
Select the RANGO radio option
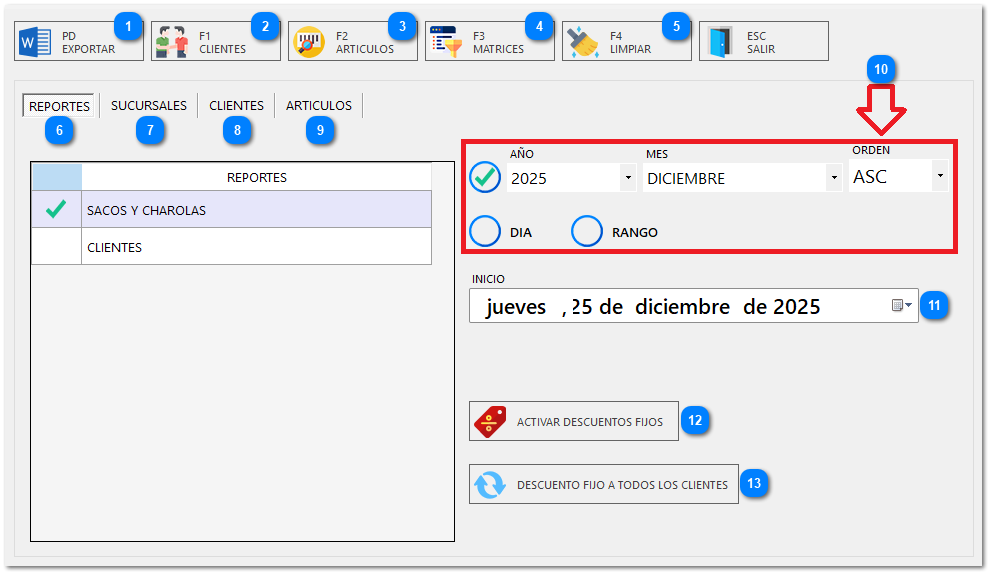click(x=587, y=231)
